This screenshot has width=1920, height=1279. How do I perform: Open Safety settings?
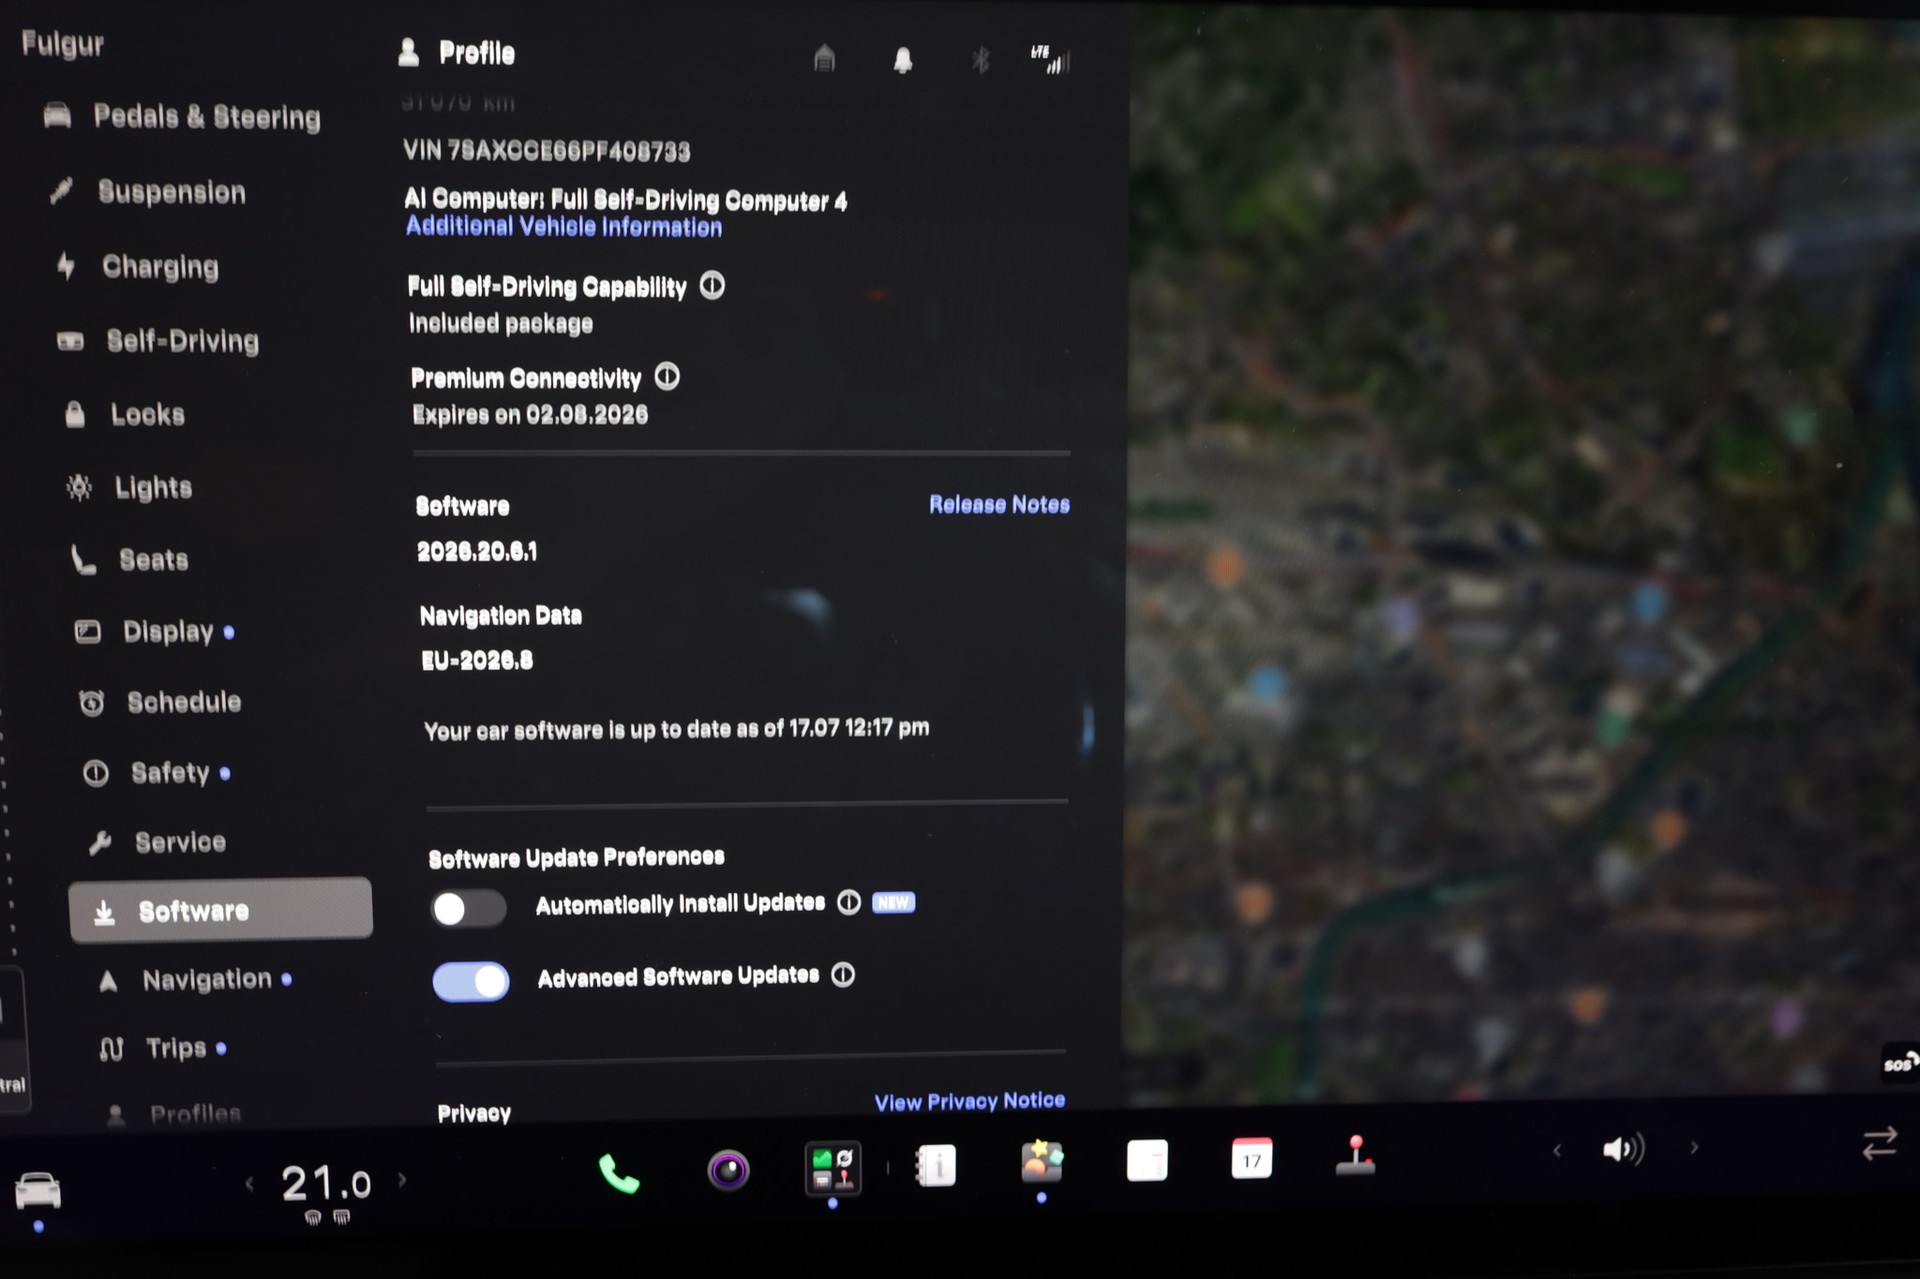pyautogui.click(x=157, y=773)
